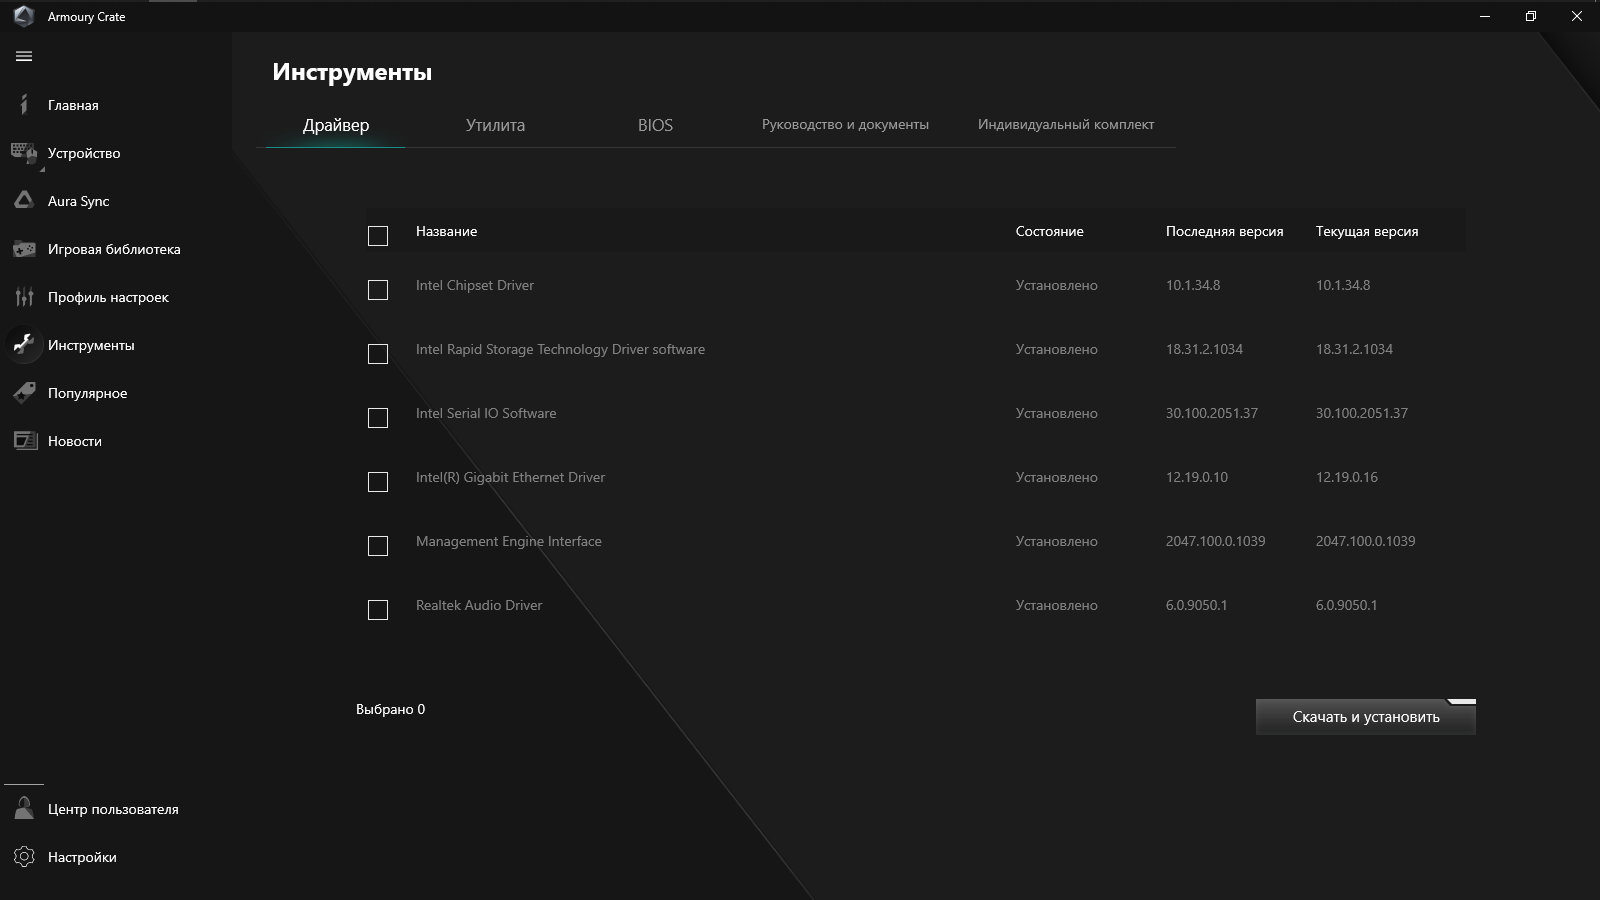Click the Realtek Audio Driver name
The height and width of the screenshot is (900, 1600).
[x=479, y=605]
